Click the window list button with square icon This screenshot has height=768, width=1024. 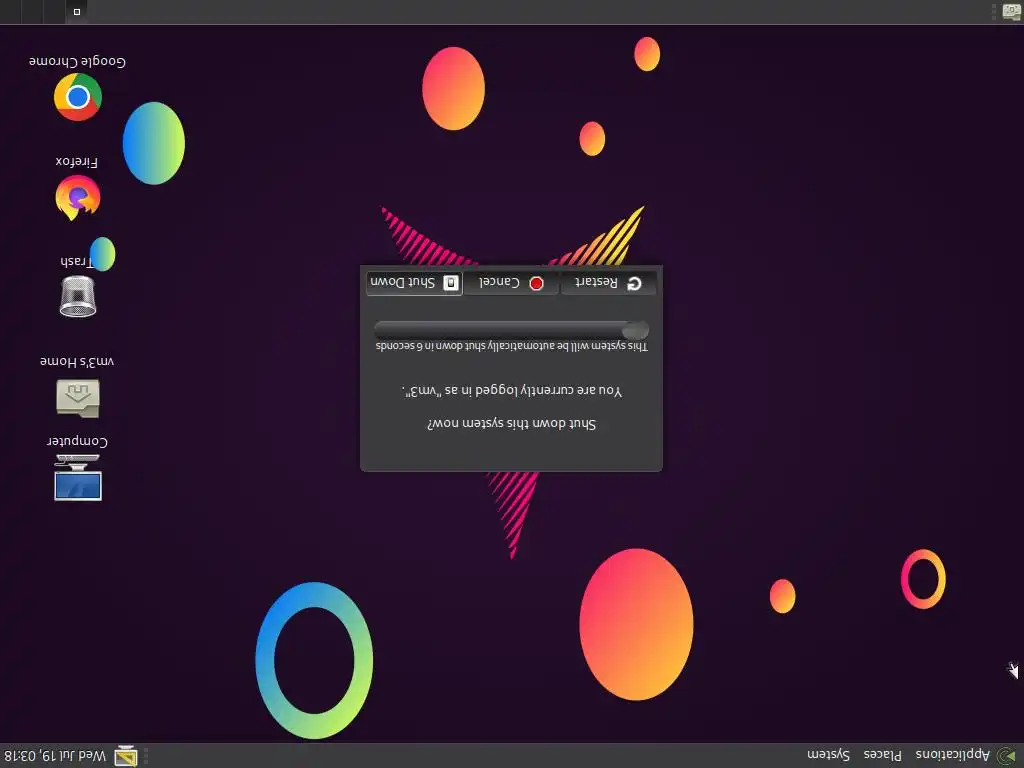coord(76,12)
